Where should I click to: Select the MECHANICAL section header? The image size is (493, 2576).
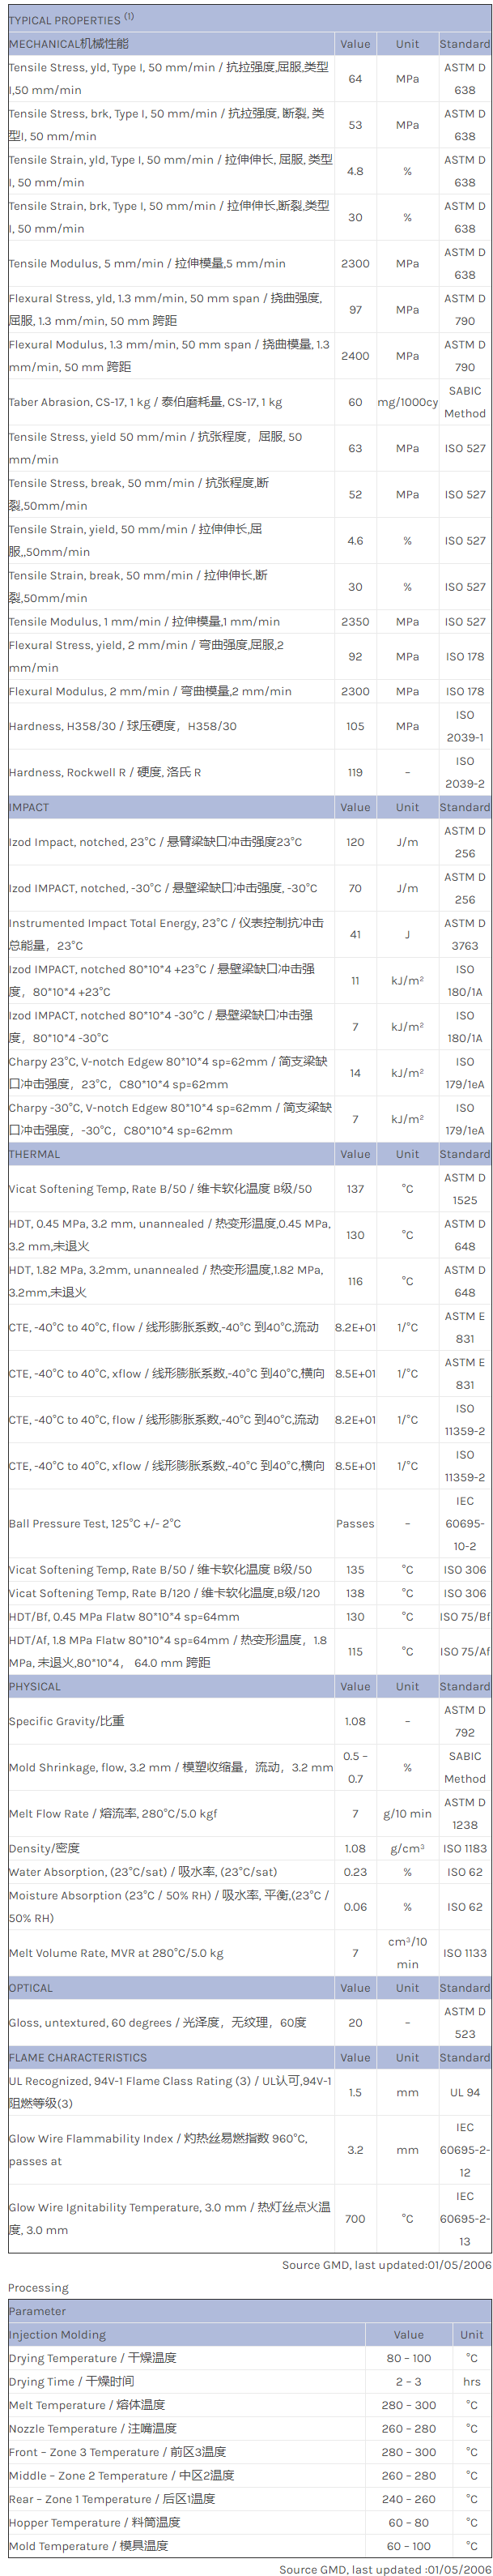click(x=68, y=44)
